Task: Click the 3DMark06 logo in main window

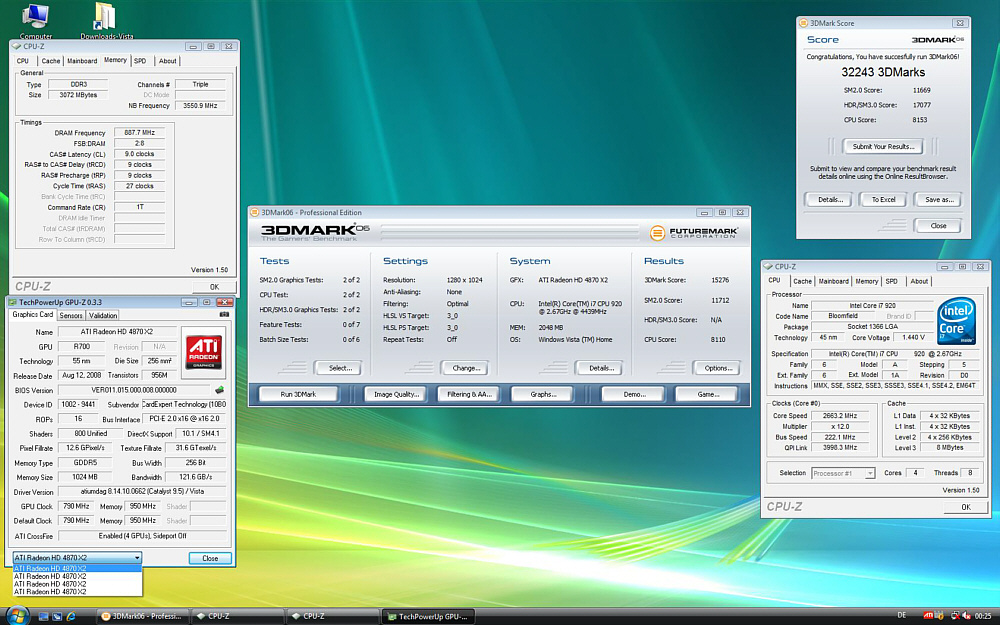Action: tap(315, 233)
